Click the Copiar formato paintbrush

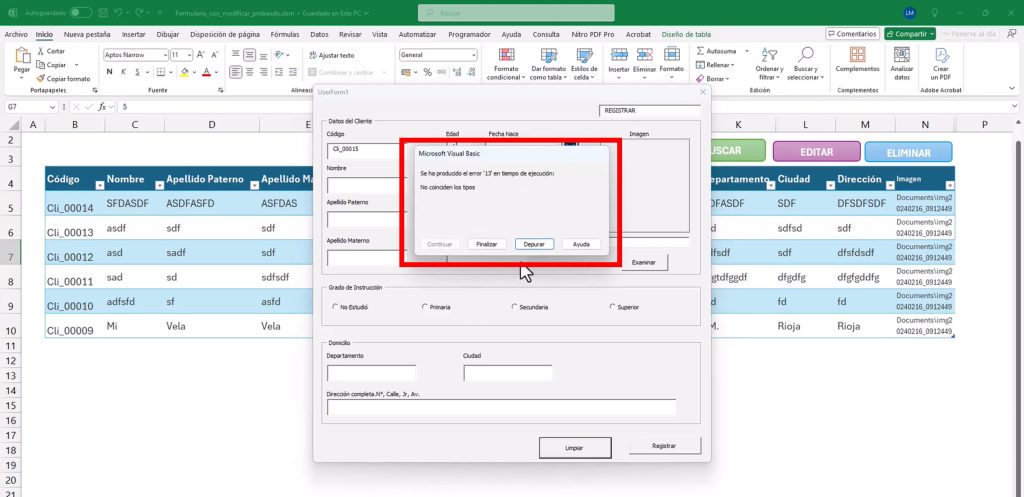(x=41, y=78)
